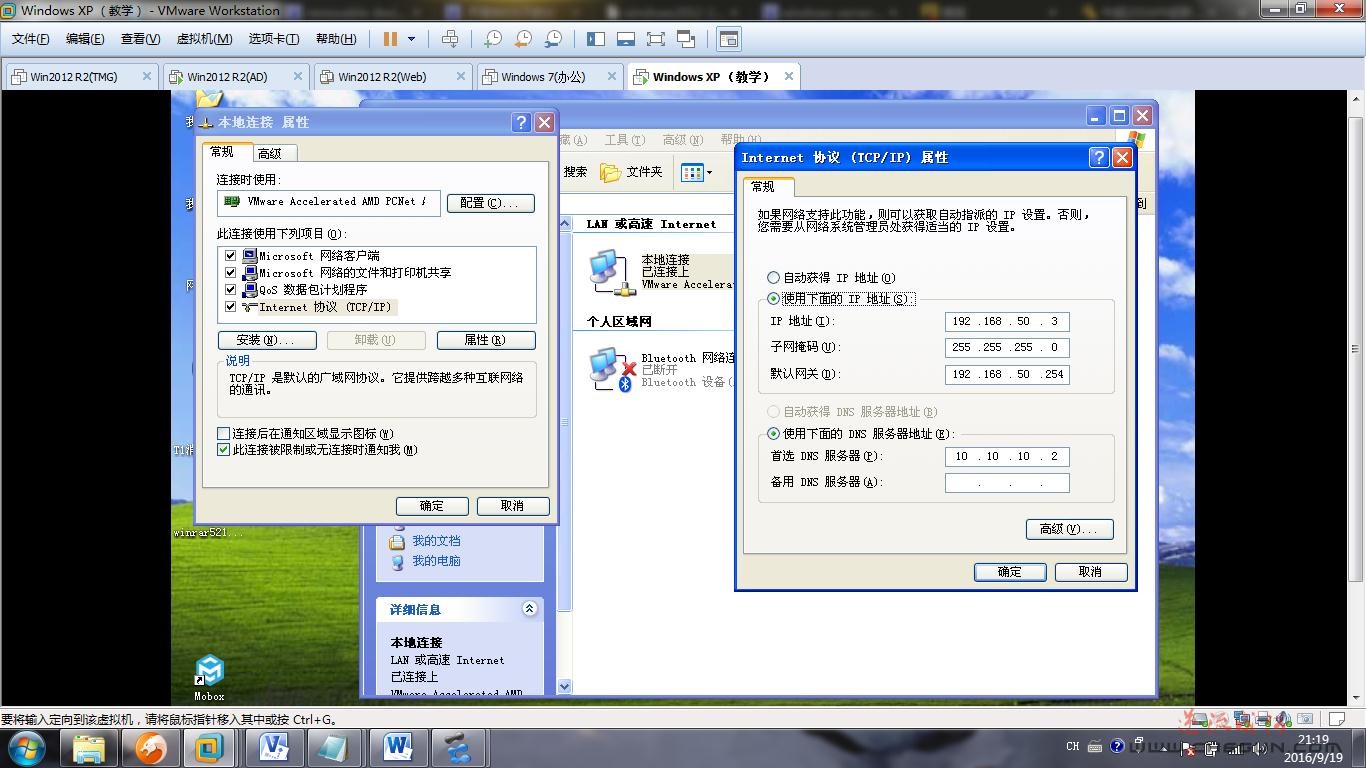Select the 高级 tab in 本地连接 属性
The image size is (1366, 768).
[x=270, y=153]
